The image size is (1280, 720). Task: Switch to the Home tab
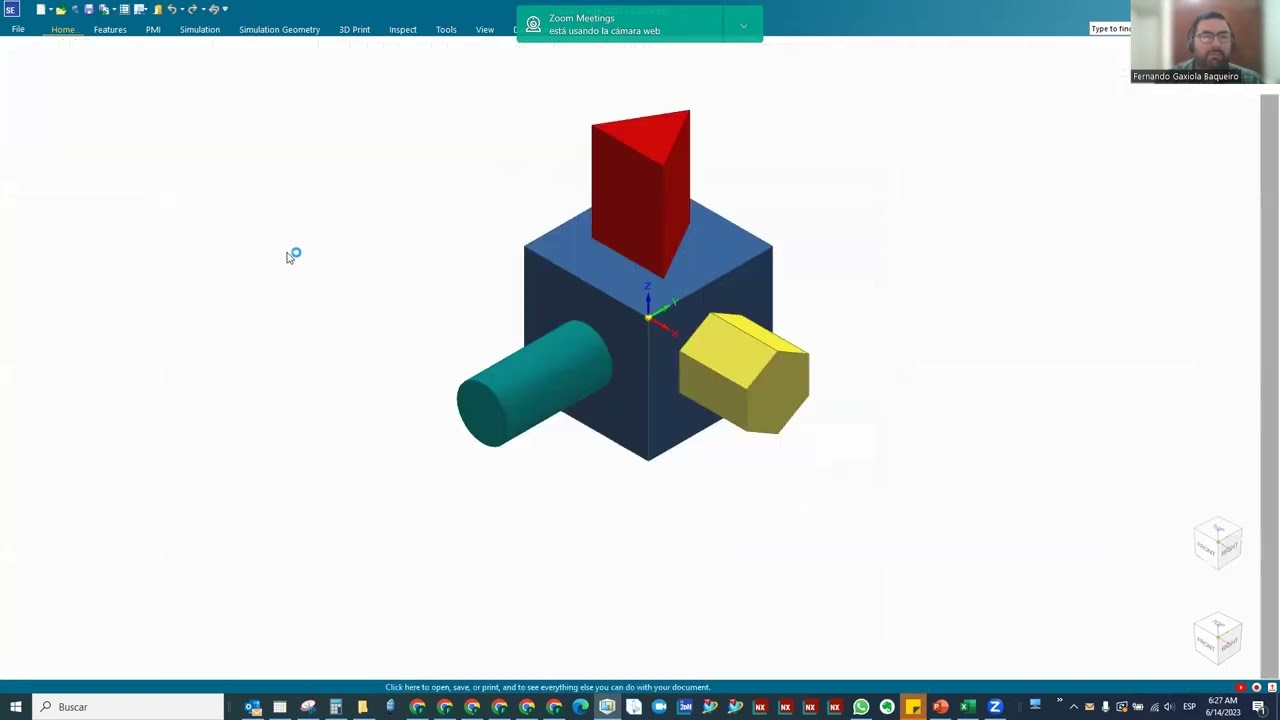(62, 30)
